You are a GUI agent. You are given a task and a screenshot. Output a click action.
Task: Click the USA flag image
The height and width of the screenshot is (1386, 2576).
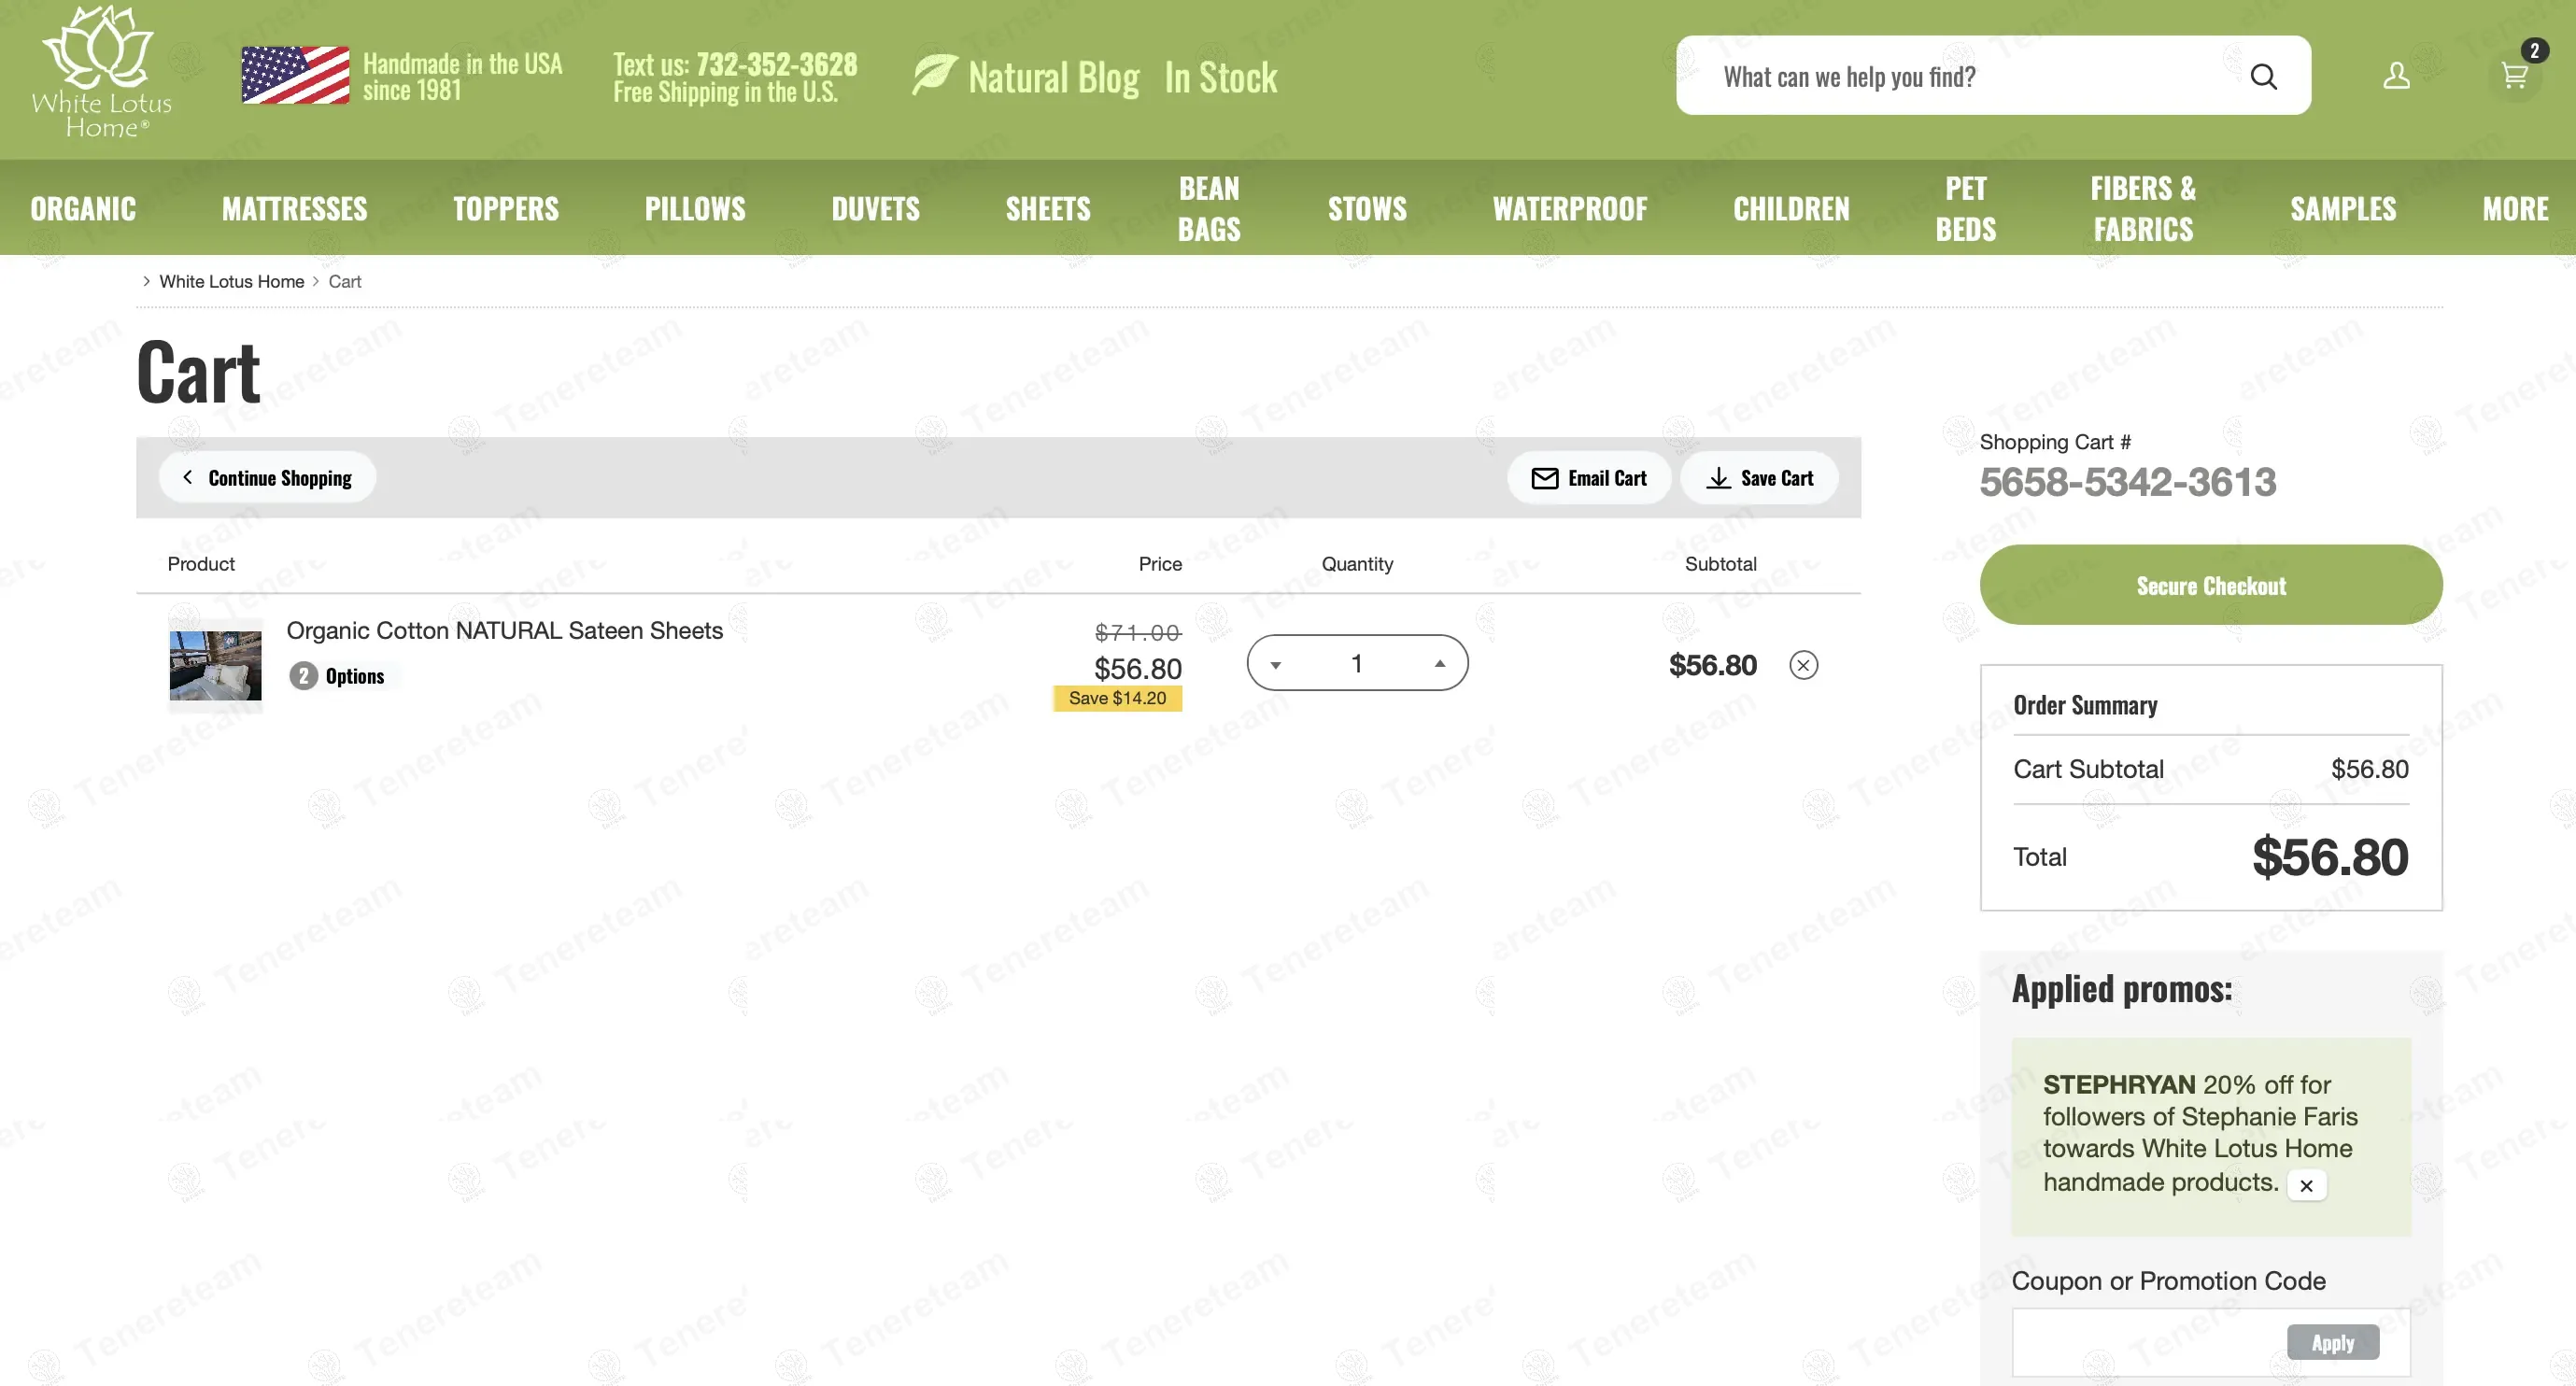tap(295, 75)
